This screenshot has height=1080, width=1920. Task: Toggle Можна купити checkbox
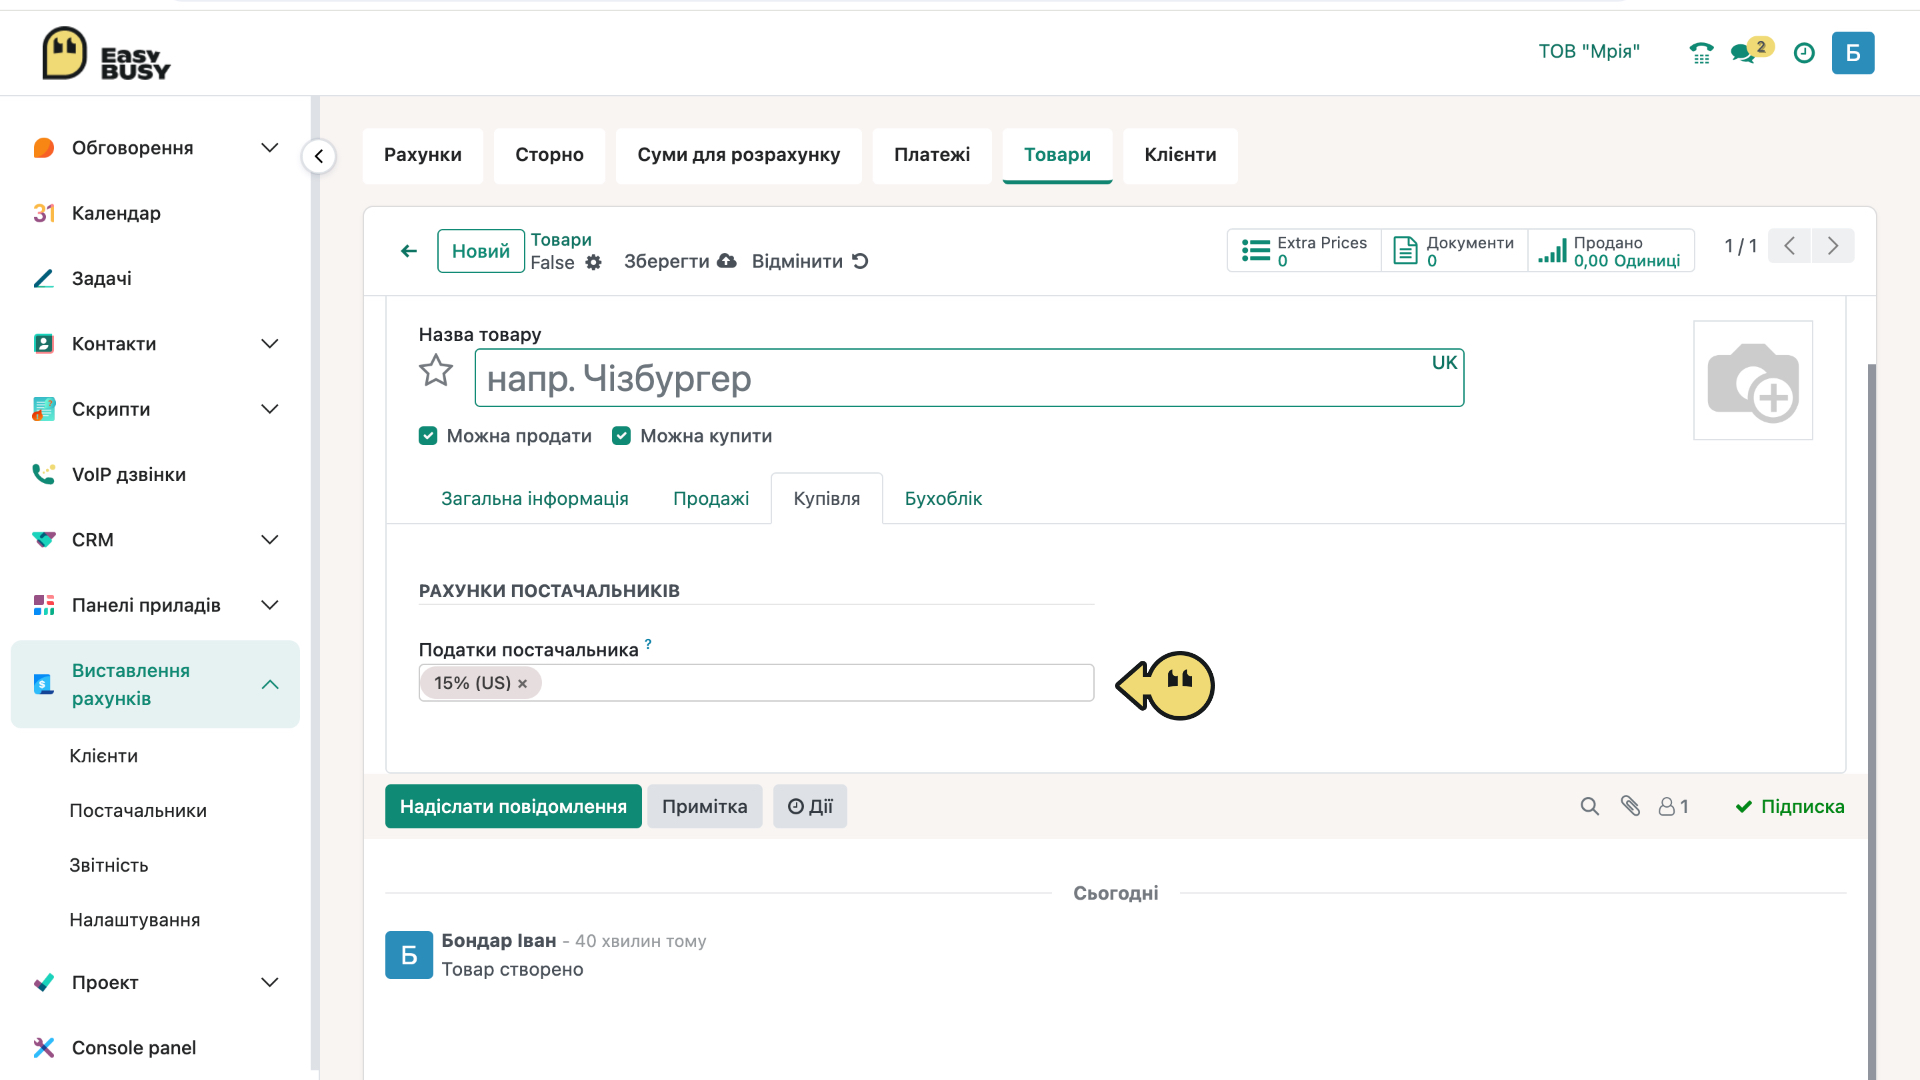(x=621, y=436)
